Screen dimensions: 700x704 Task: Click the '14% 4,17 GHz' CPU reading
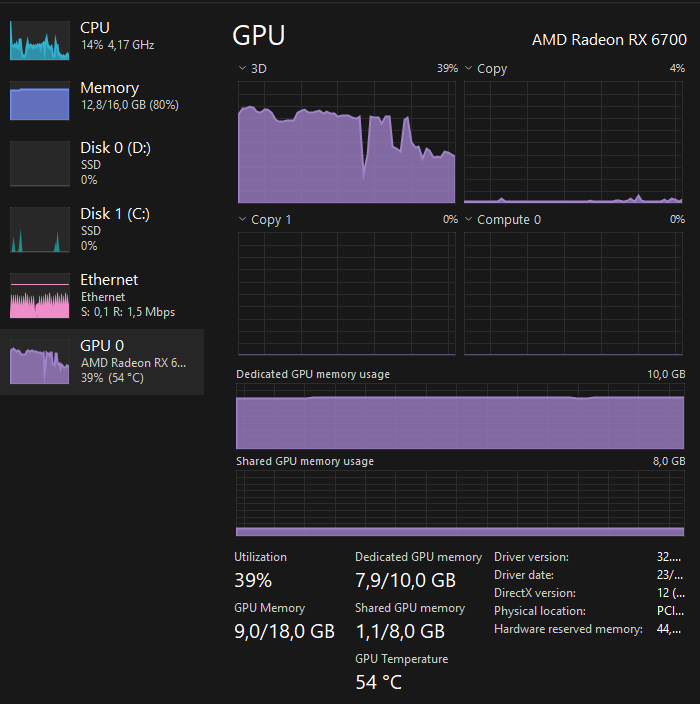118,45
